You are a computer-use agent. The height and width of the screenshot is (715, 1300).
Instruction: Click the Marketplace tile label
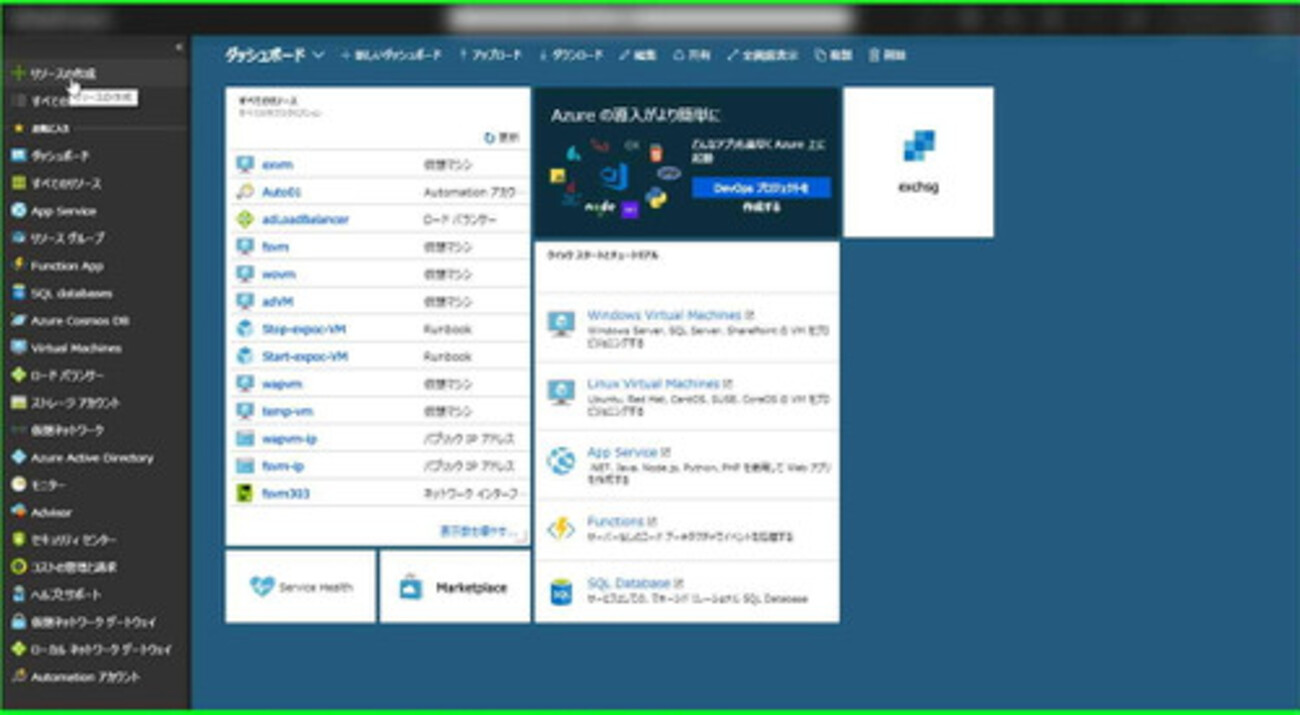coord(471,588)
